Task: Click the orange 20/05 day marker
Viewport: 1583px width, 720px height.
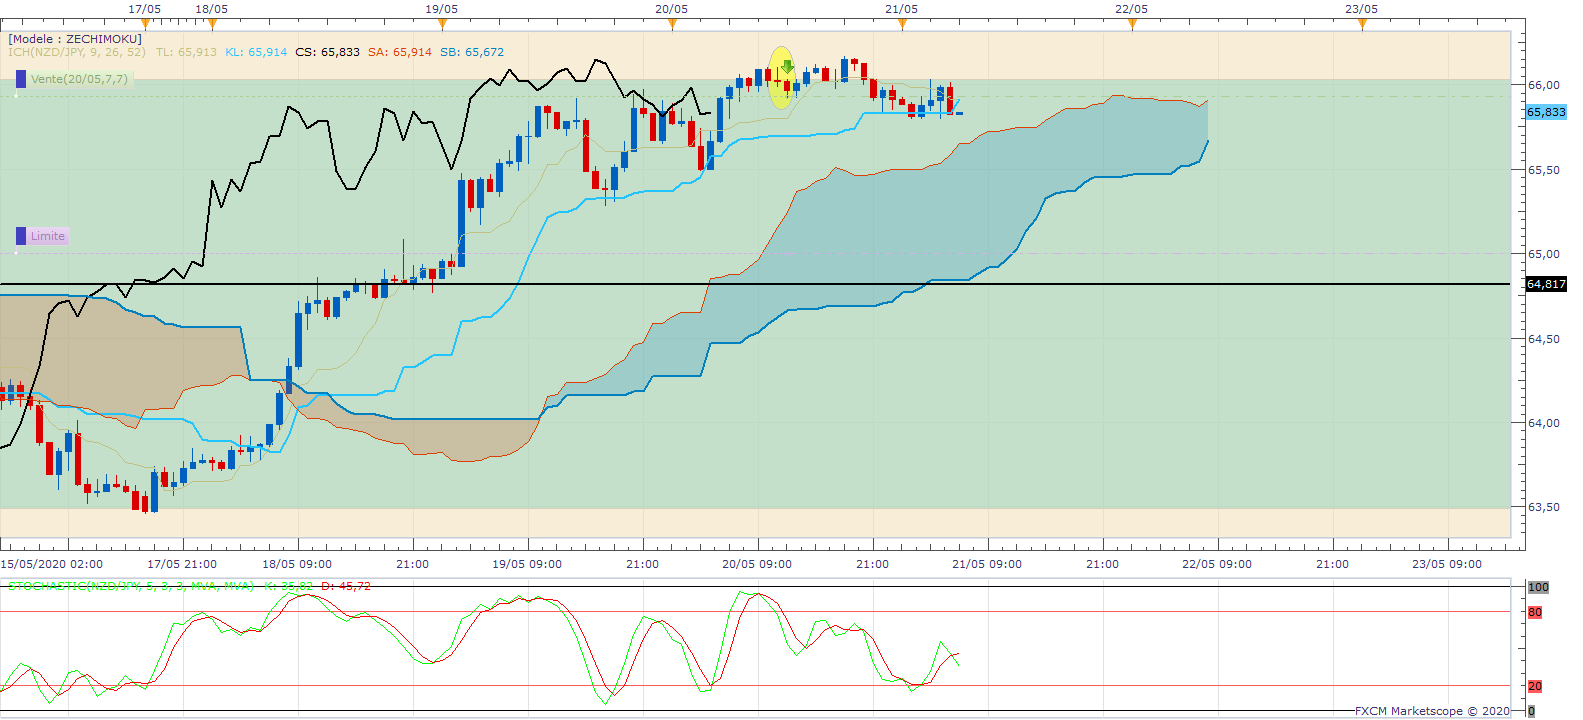Action: tap(672, 23)
